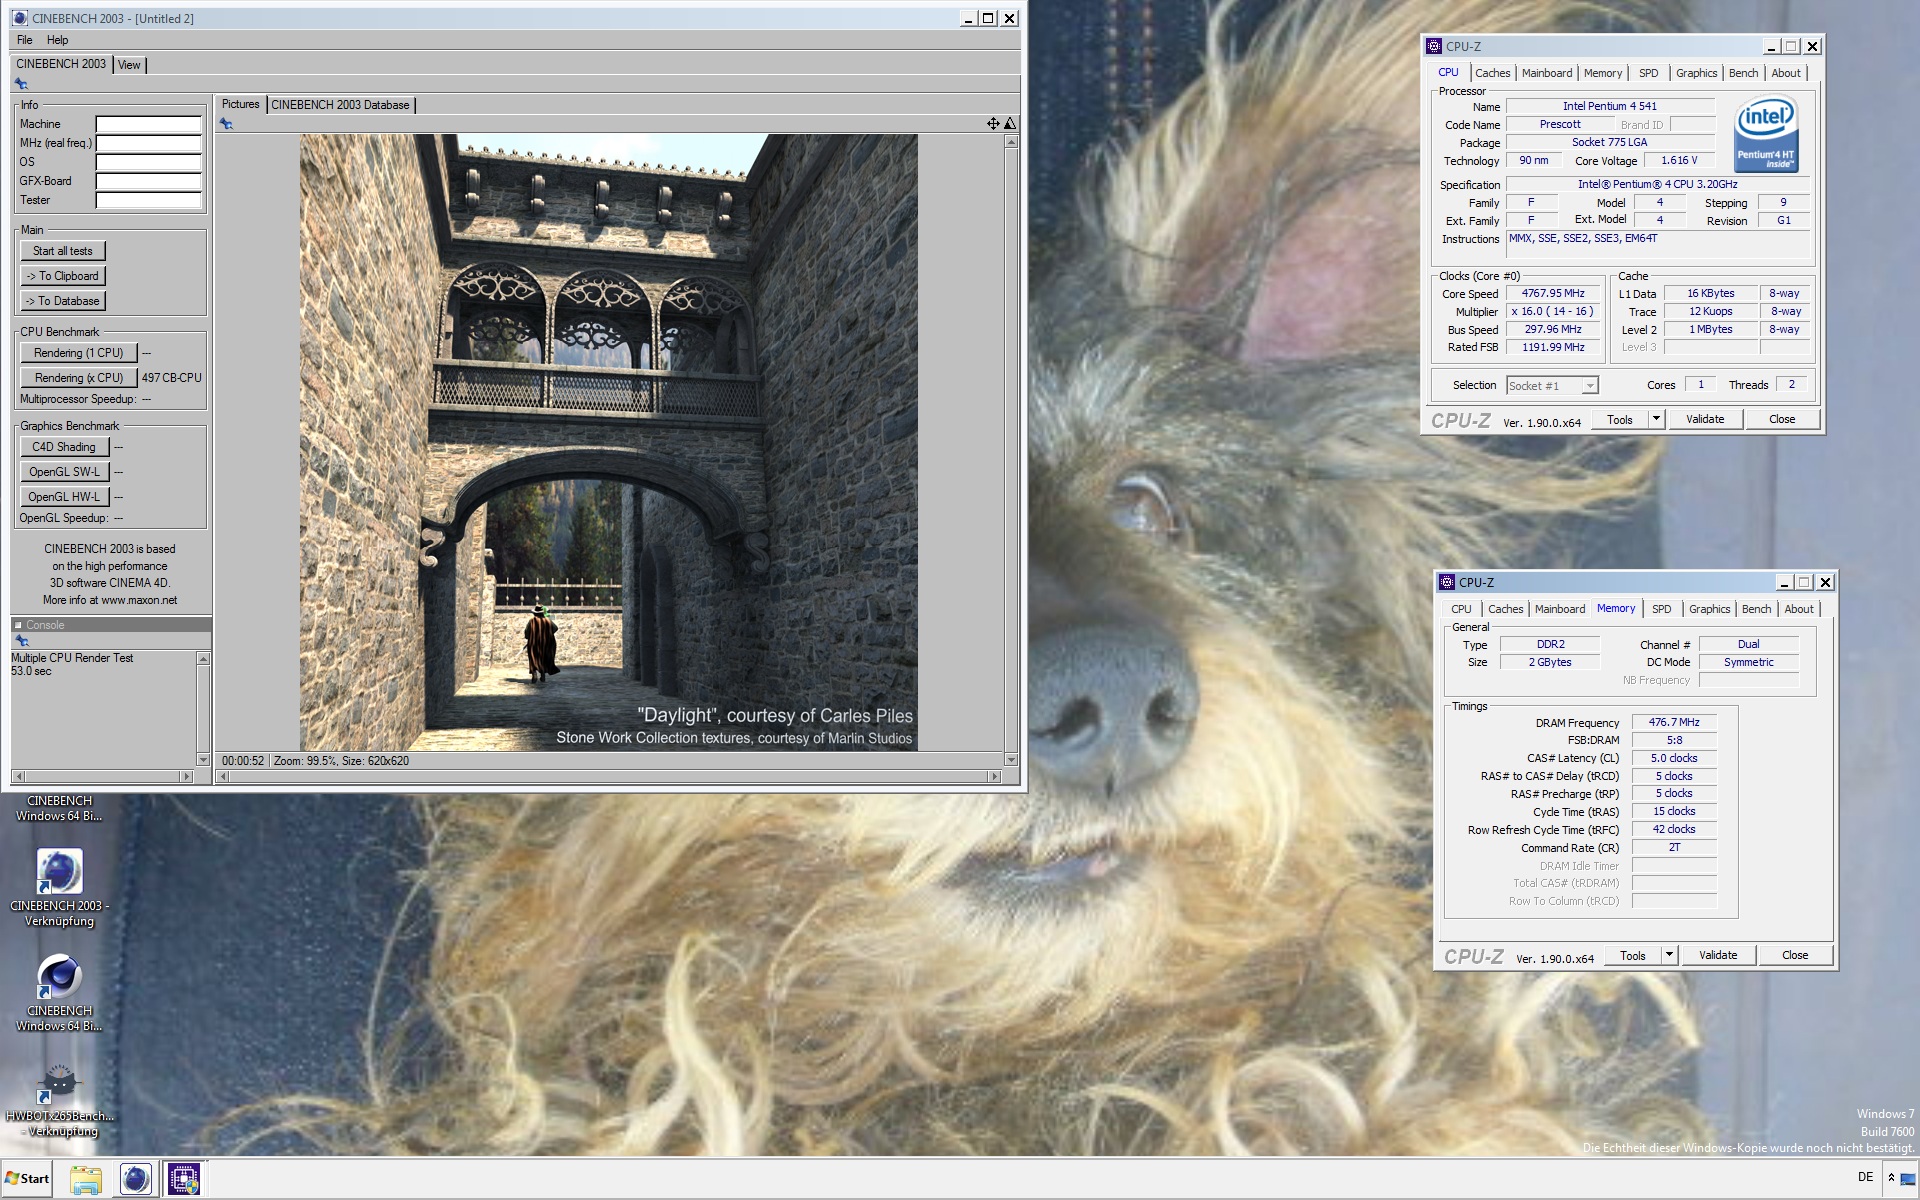This screenshot has width=1920, height=1200.
Task: Click the GFX-Board input field
Action: (x=148, y=181)
